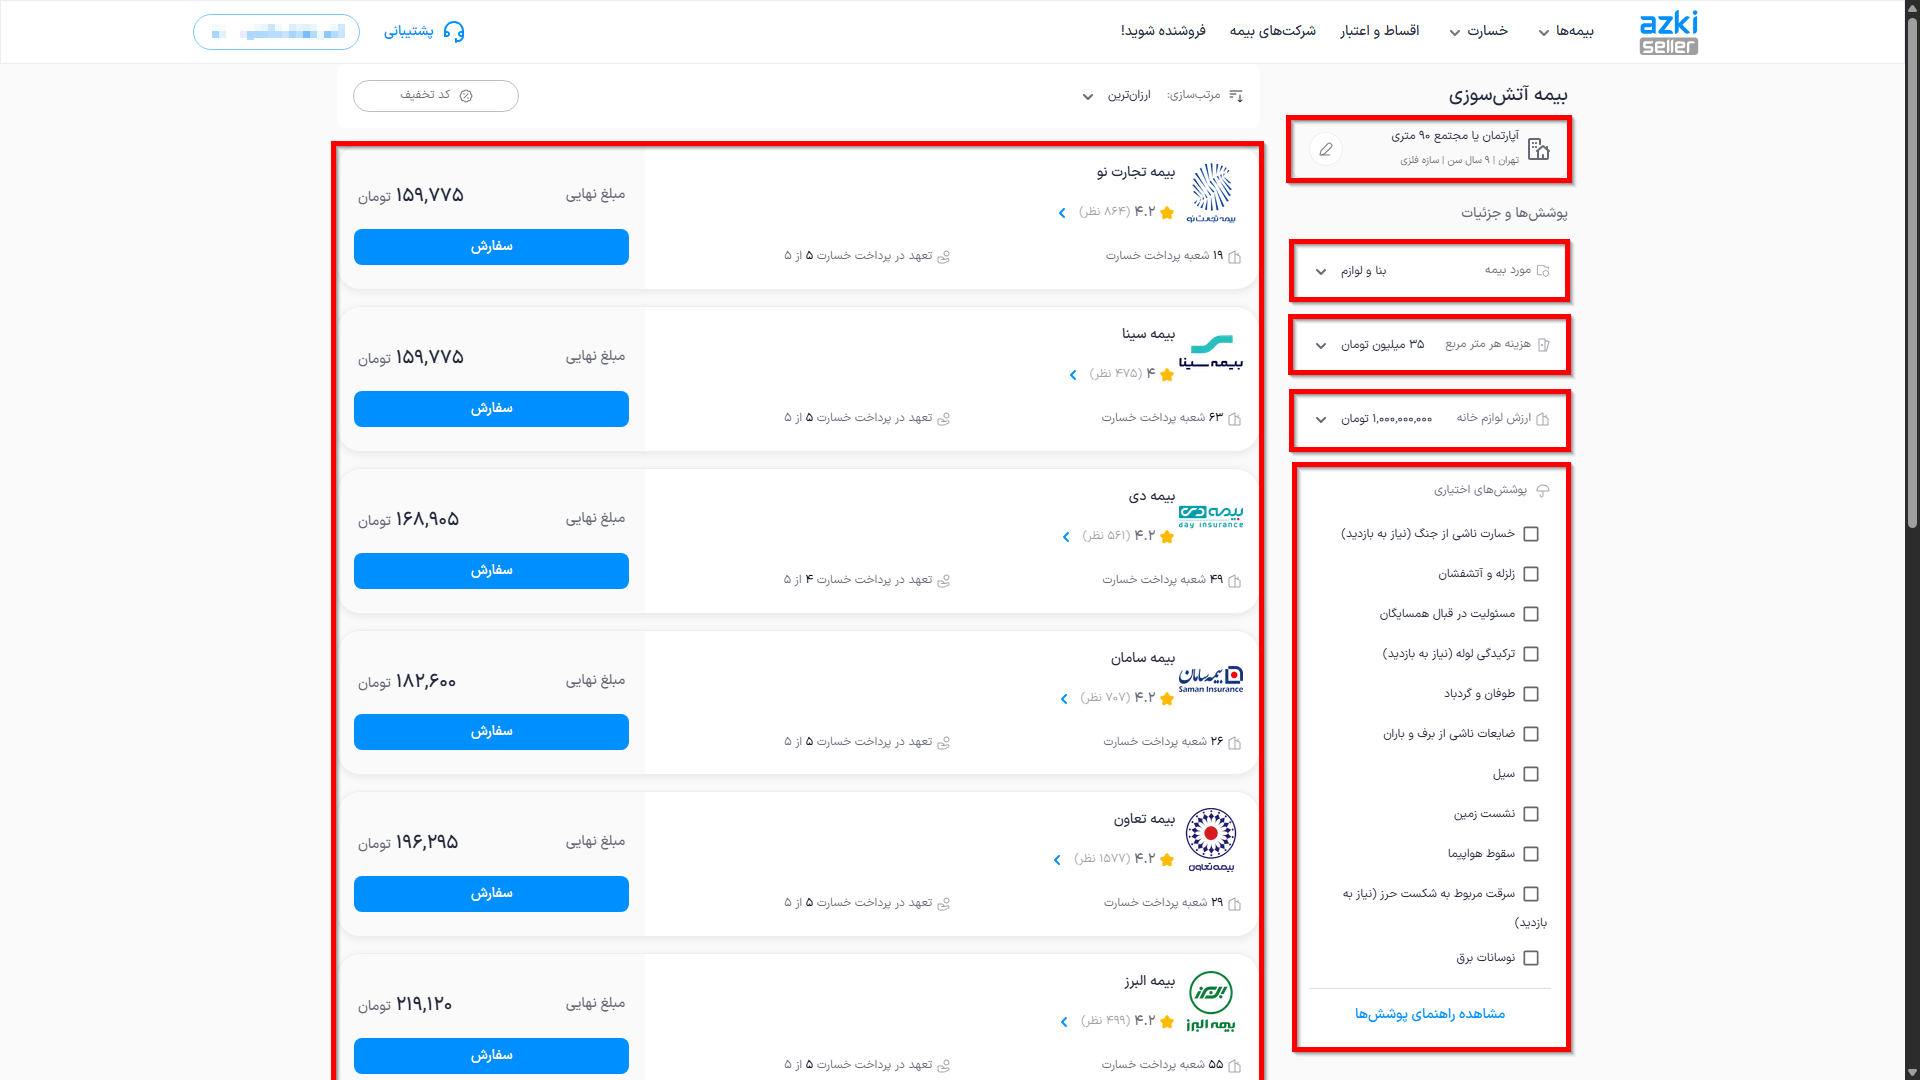Check the سیل coverage option
Screen dimensions: 1920x1080
point(1531,774)
